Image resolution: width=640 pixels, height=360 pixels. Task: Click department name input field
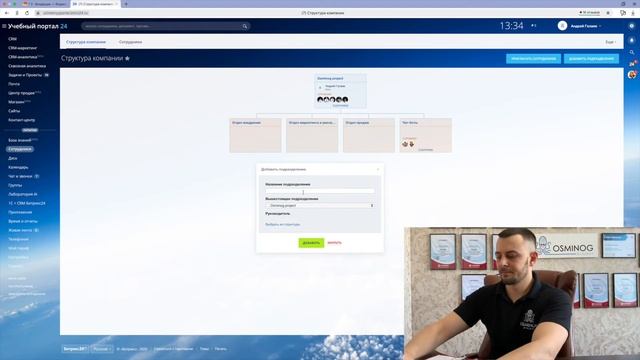pos(320,191)
